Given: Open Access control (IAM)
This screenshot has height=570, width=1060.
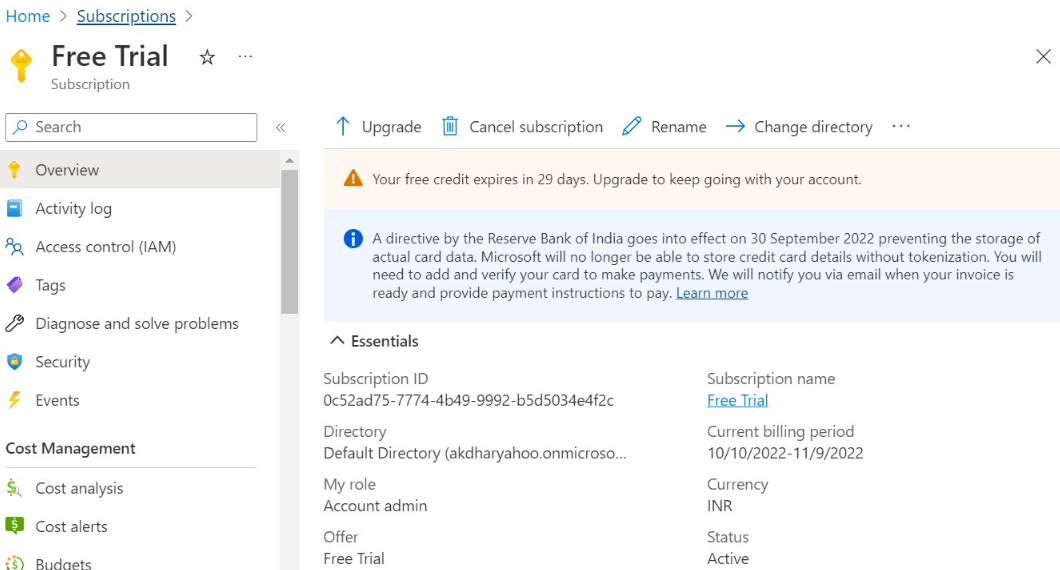Looking at the screenshot, I should click(140, 247).
